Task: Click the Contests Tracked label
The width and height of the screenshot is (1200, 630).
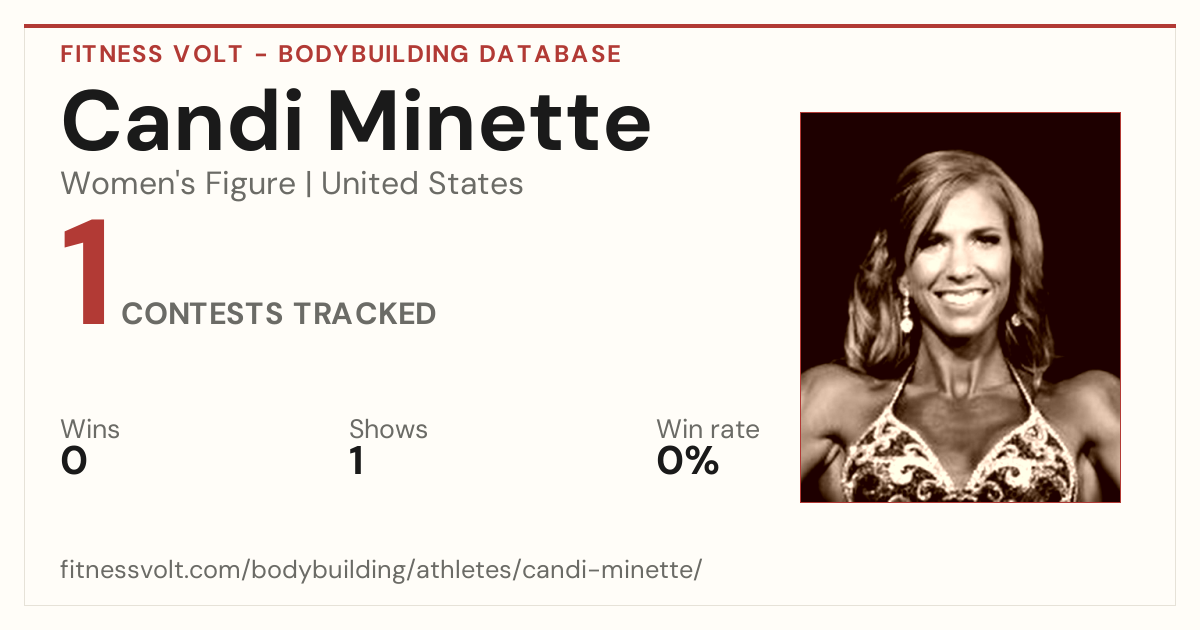Action: pyautogui.click(x=279, y=314)
